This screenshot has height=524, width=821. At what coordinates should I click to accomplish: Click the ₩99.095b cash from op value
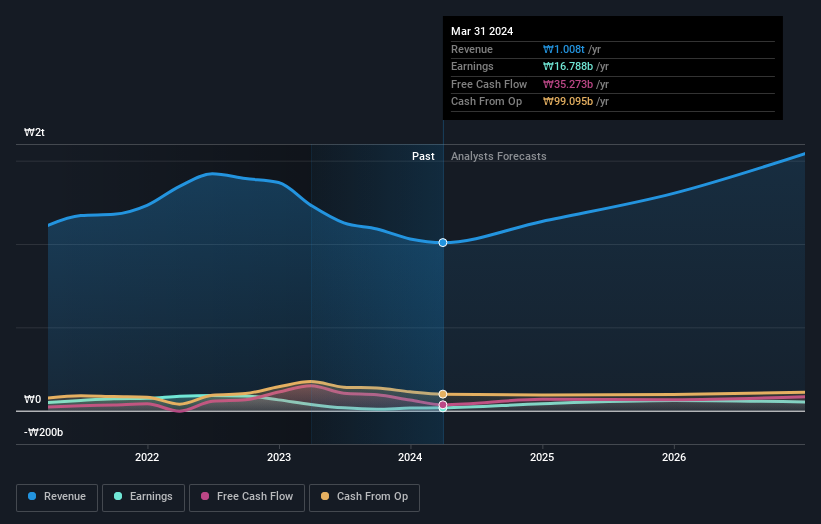click(568, 102)
